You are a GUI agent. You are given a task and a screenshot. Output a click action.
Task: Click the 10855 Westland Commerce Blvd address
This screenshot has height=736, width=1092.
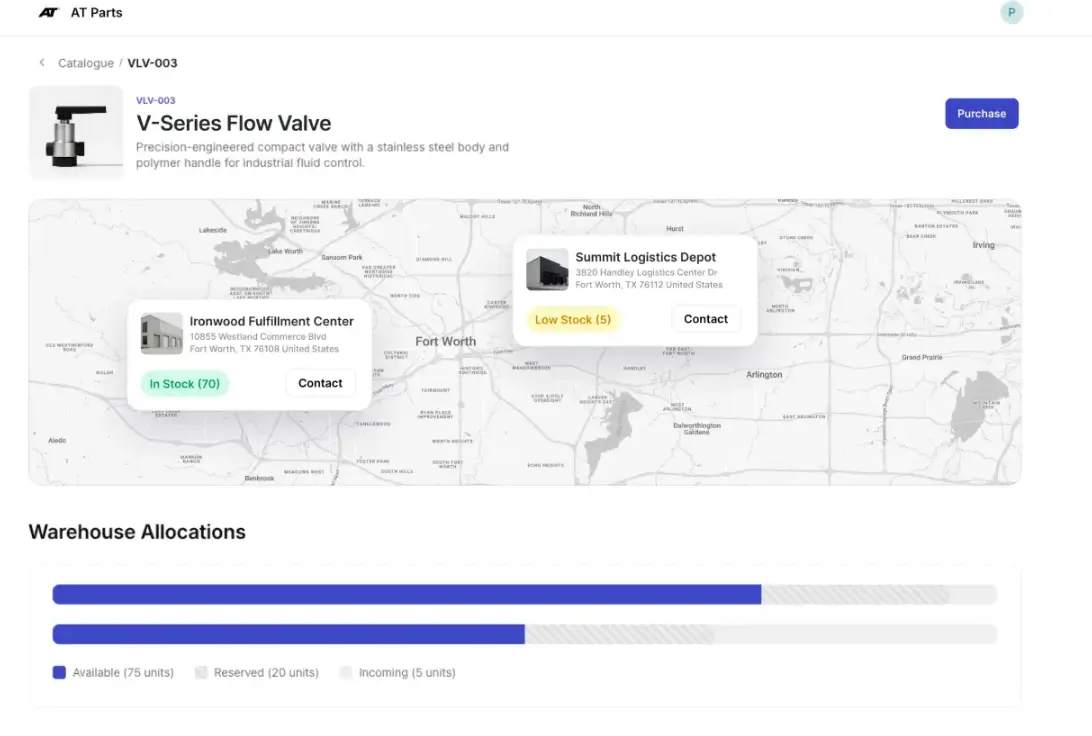click(x=258, y=336)
